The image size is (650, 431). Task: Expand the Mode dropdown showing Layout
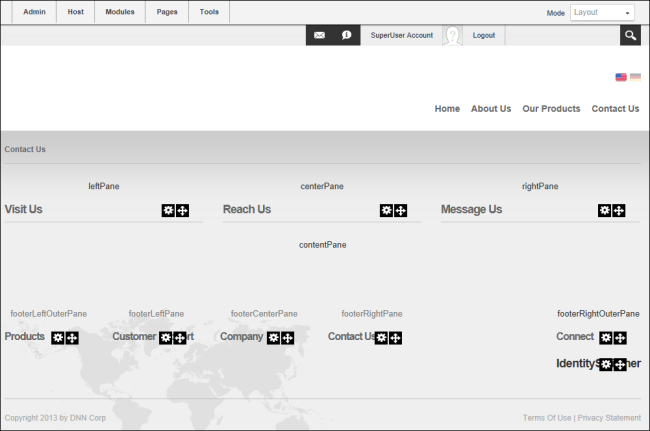[602, 12]
